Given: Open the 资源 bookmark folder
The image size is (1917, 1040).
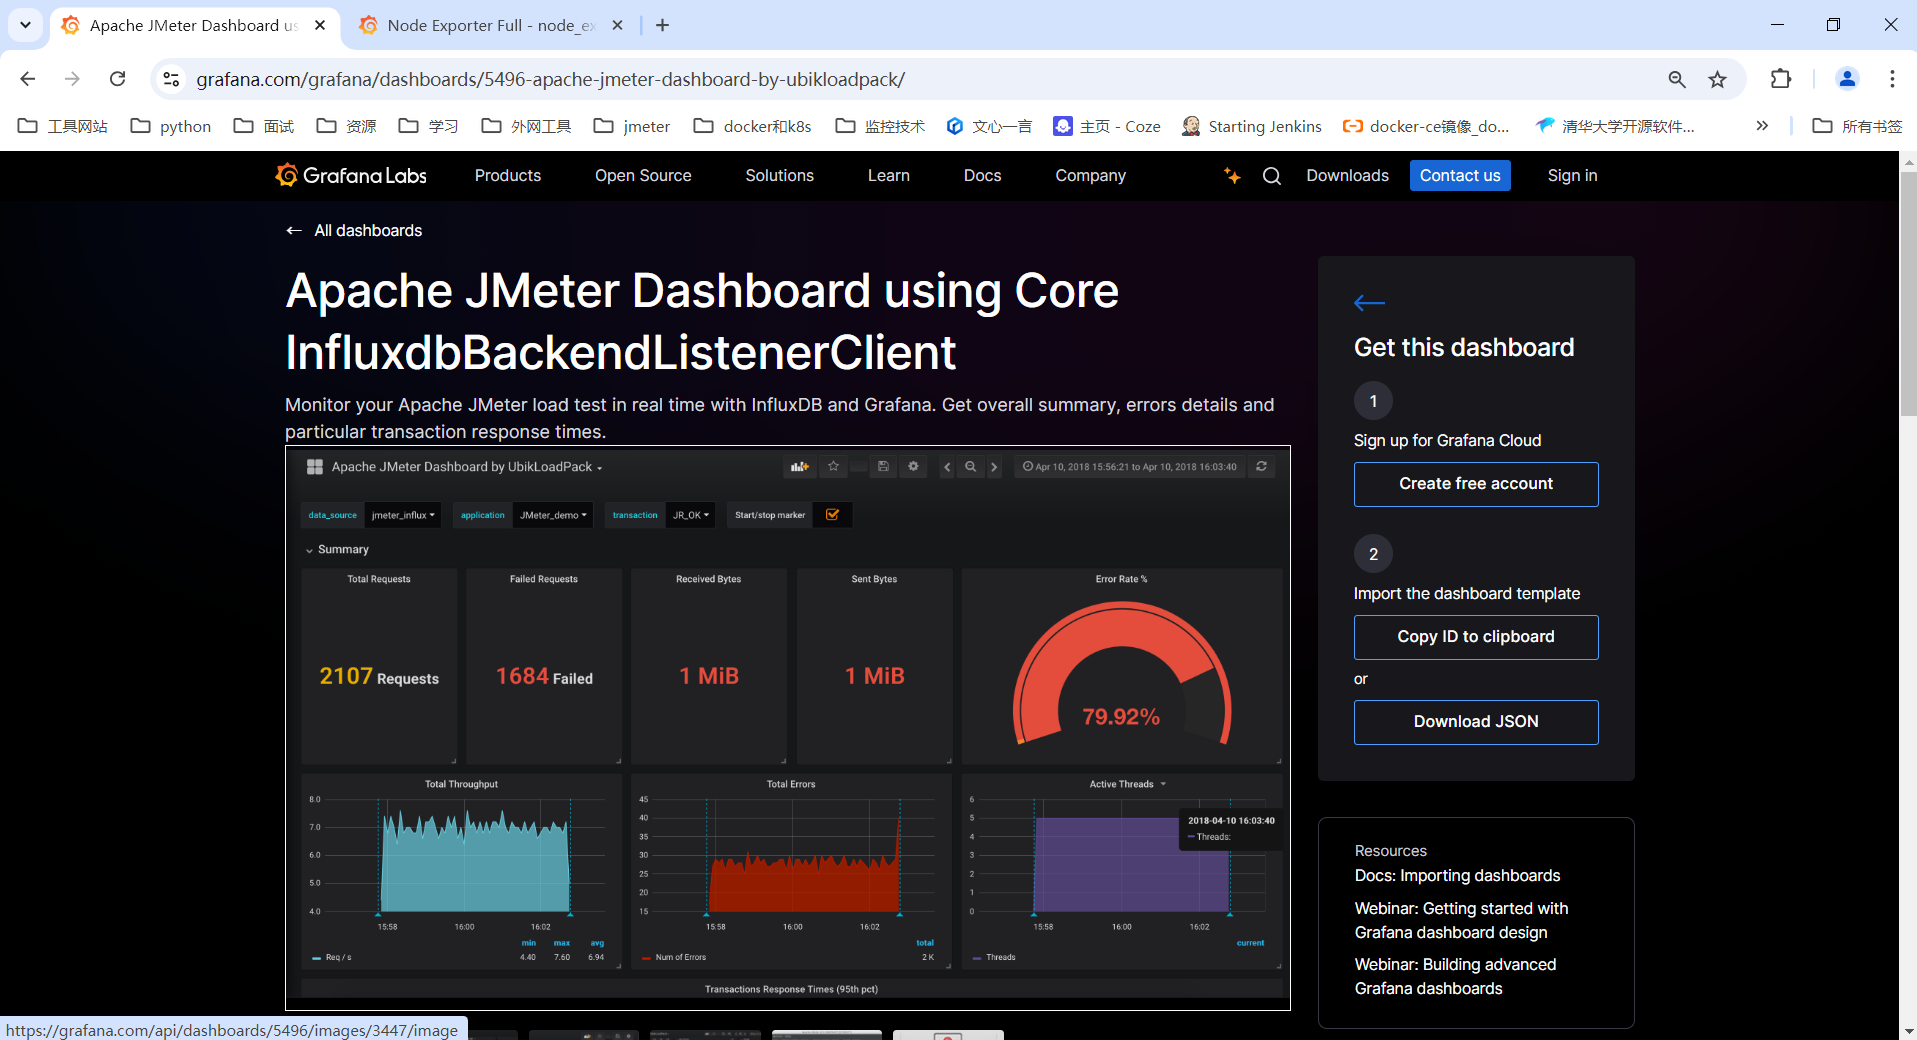Looking at the screenshot, I should (346, 126).
